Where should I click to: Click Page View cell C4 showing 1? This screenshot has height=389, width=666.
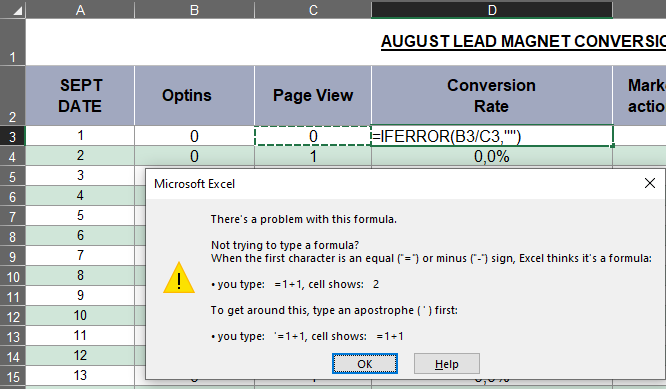point(313,156)
